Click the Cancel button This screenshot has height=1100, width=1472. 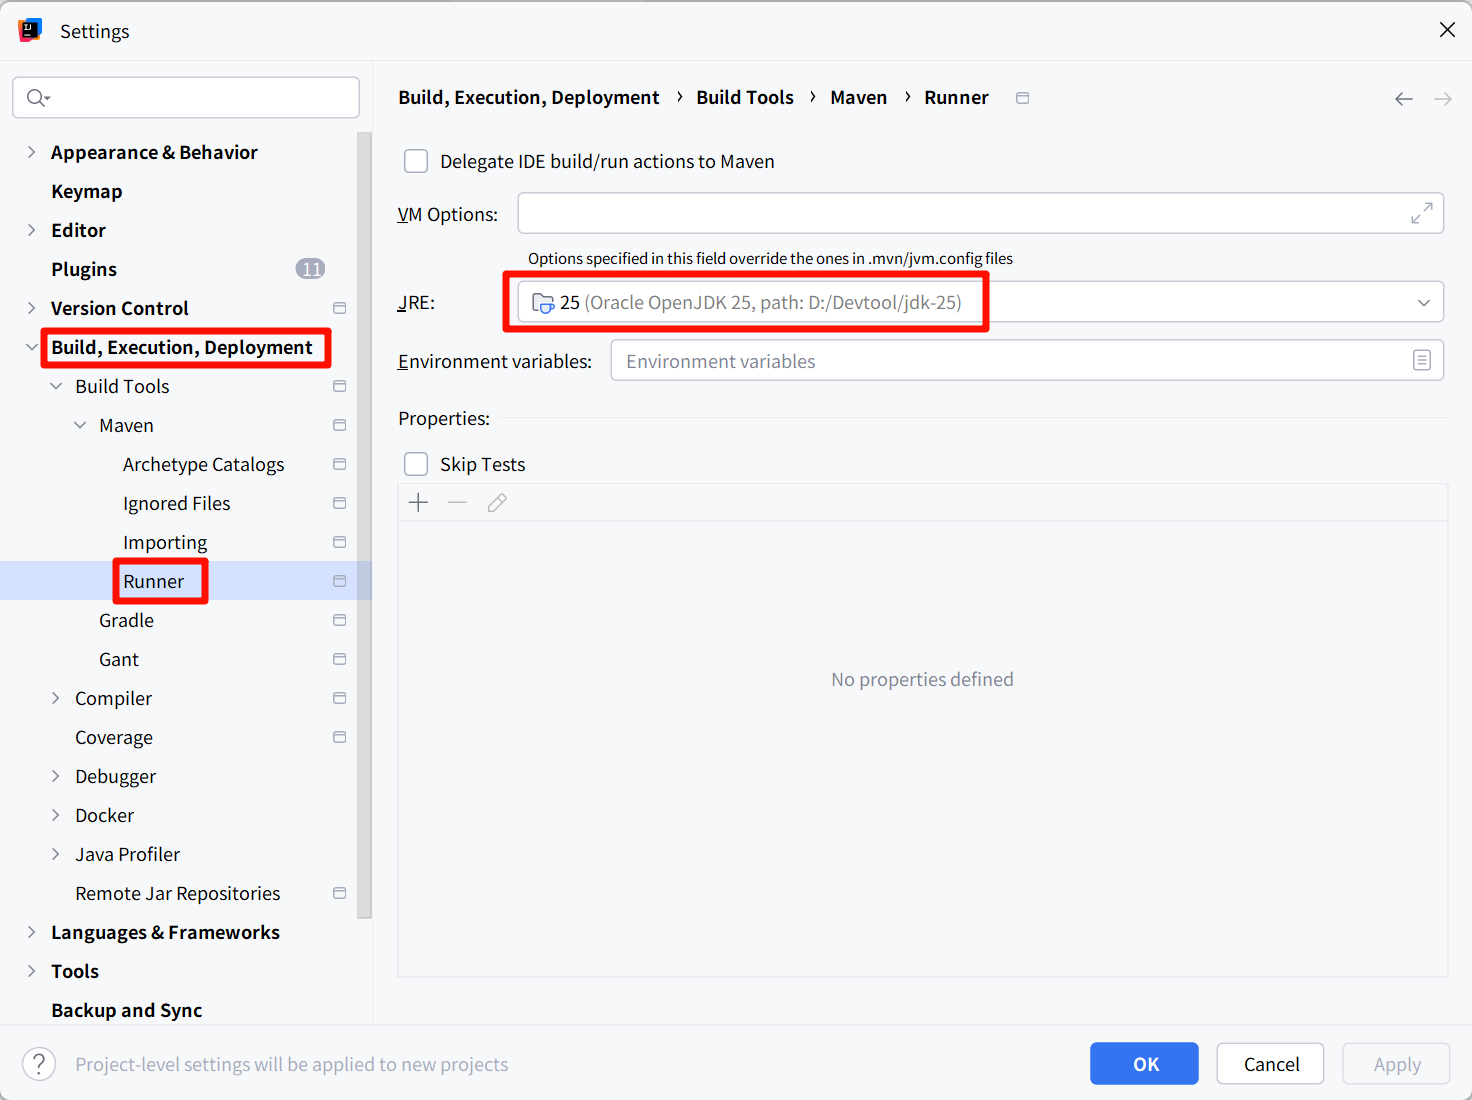(x=1270, y=1064)
